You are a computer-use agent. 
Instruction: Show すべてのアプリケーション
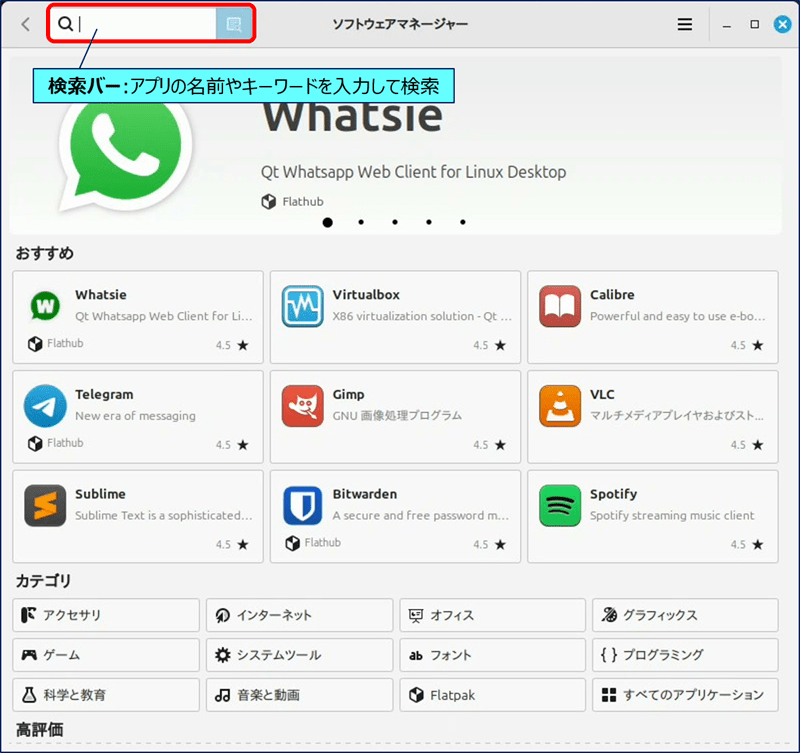(x=685, y=695)
